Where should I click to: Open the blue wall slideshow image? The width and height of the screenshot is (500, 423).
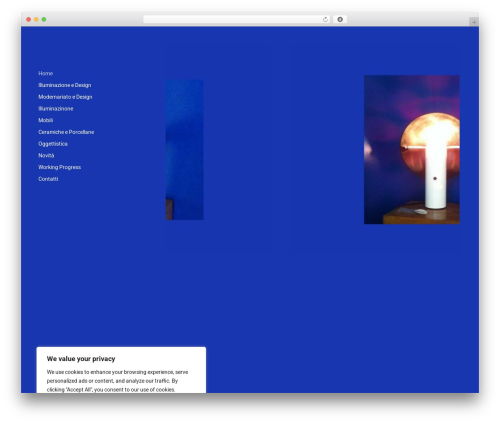click(x=185, y=150)
